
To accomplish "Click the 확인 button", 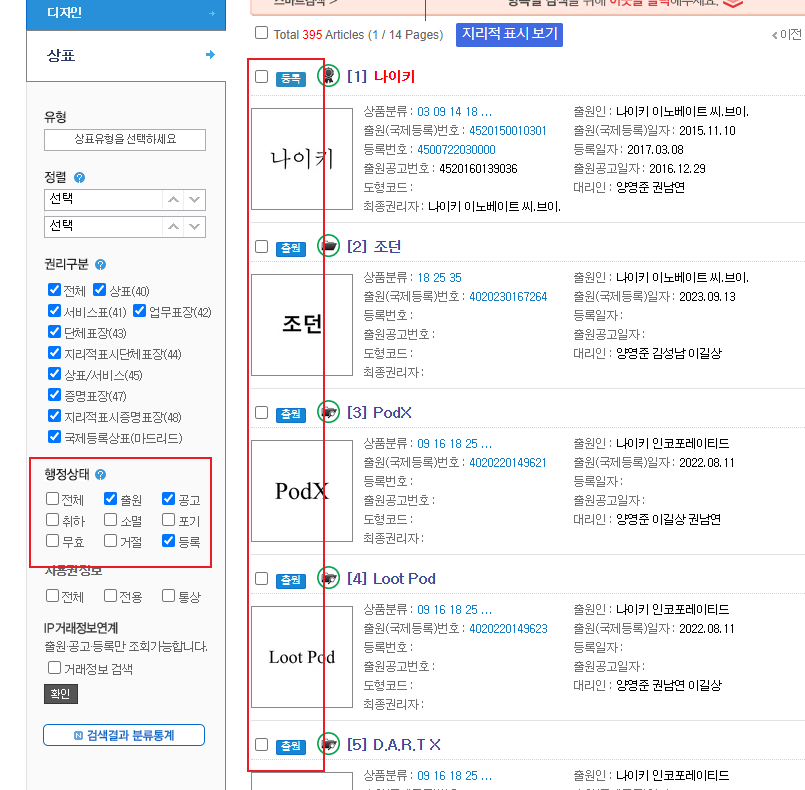I will (61, 694).
